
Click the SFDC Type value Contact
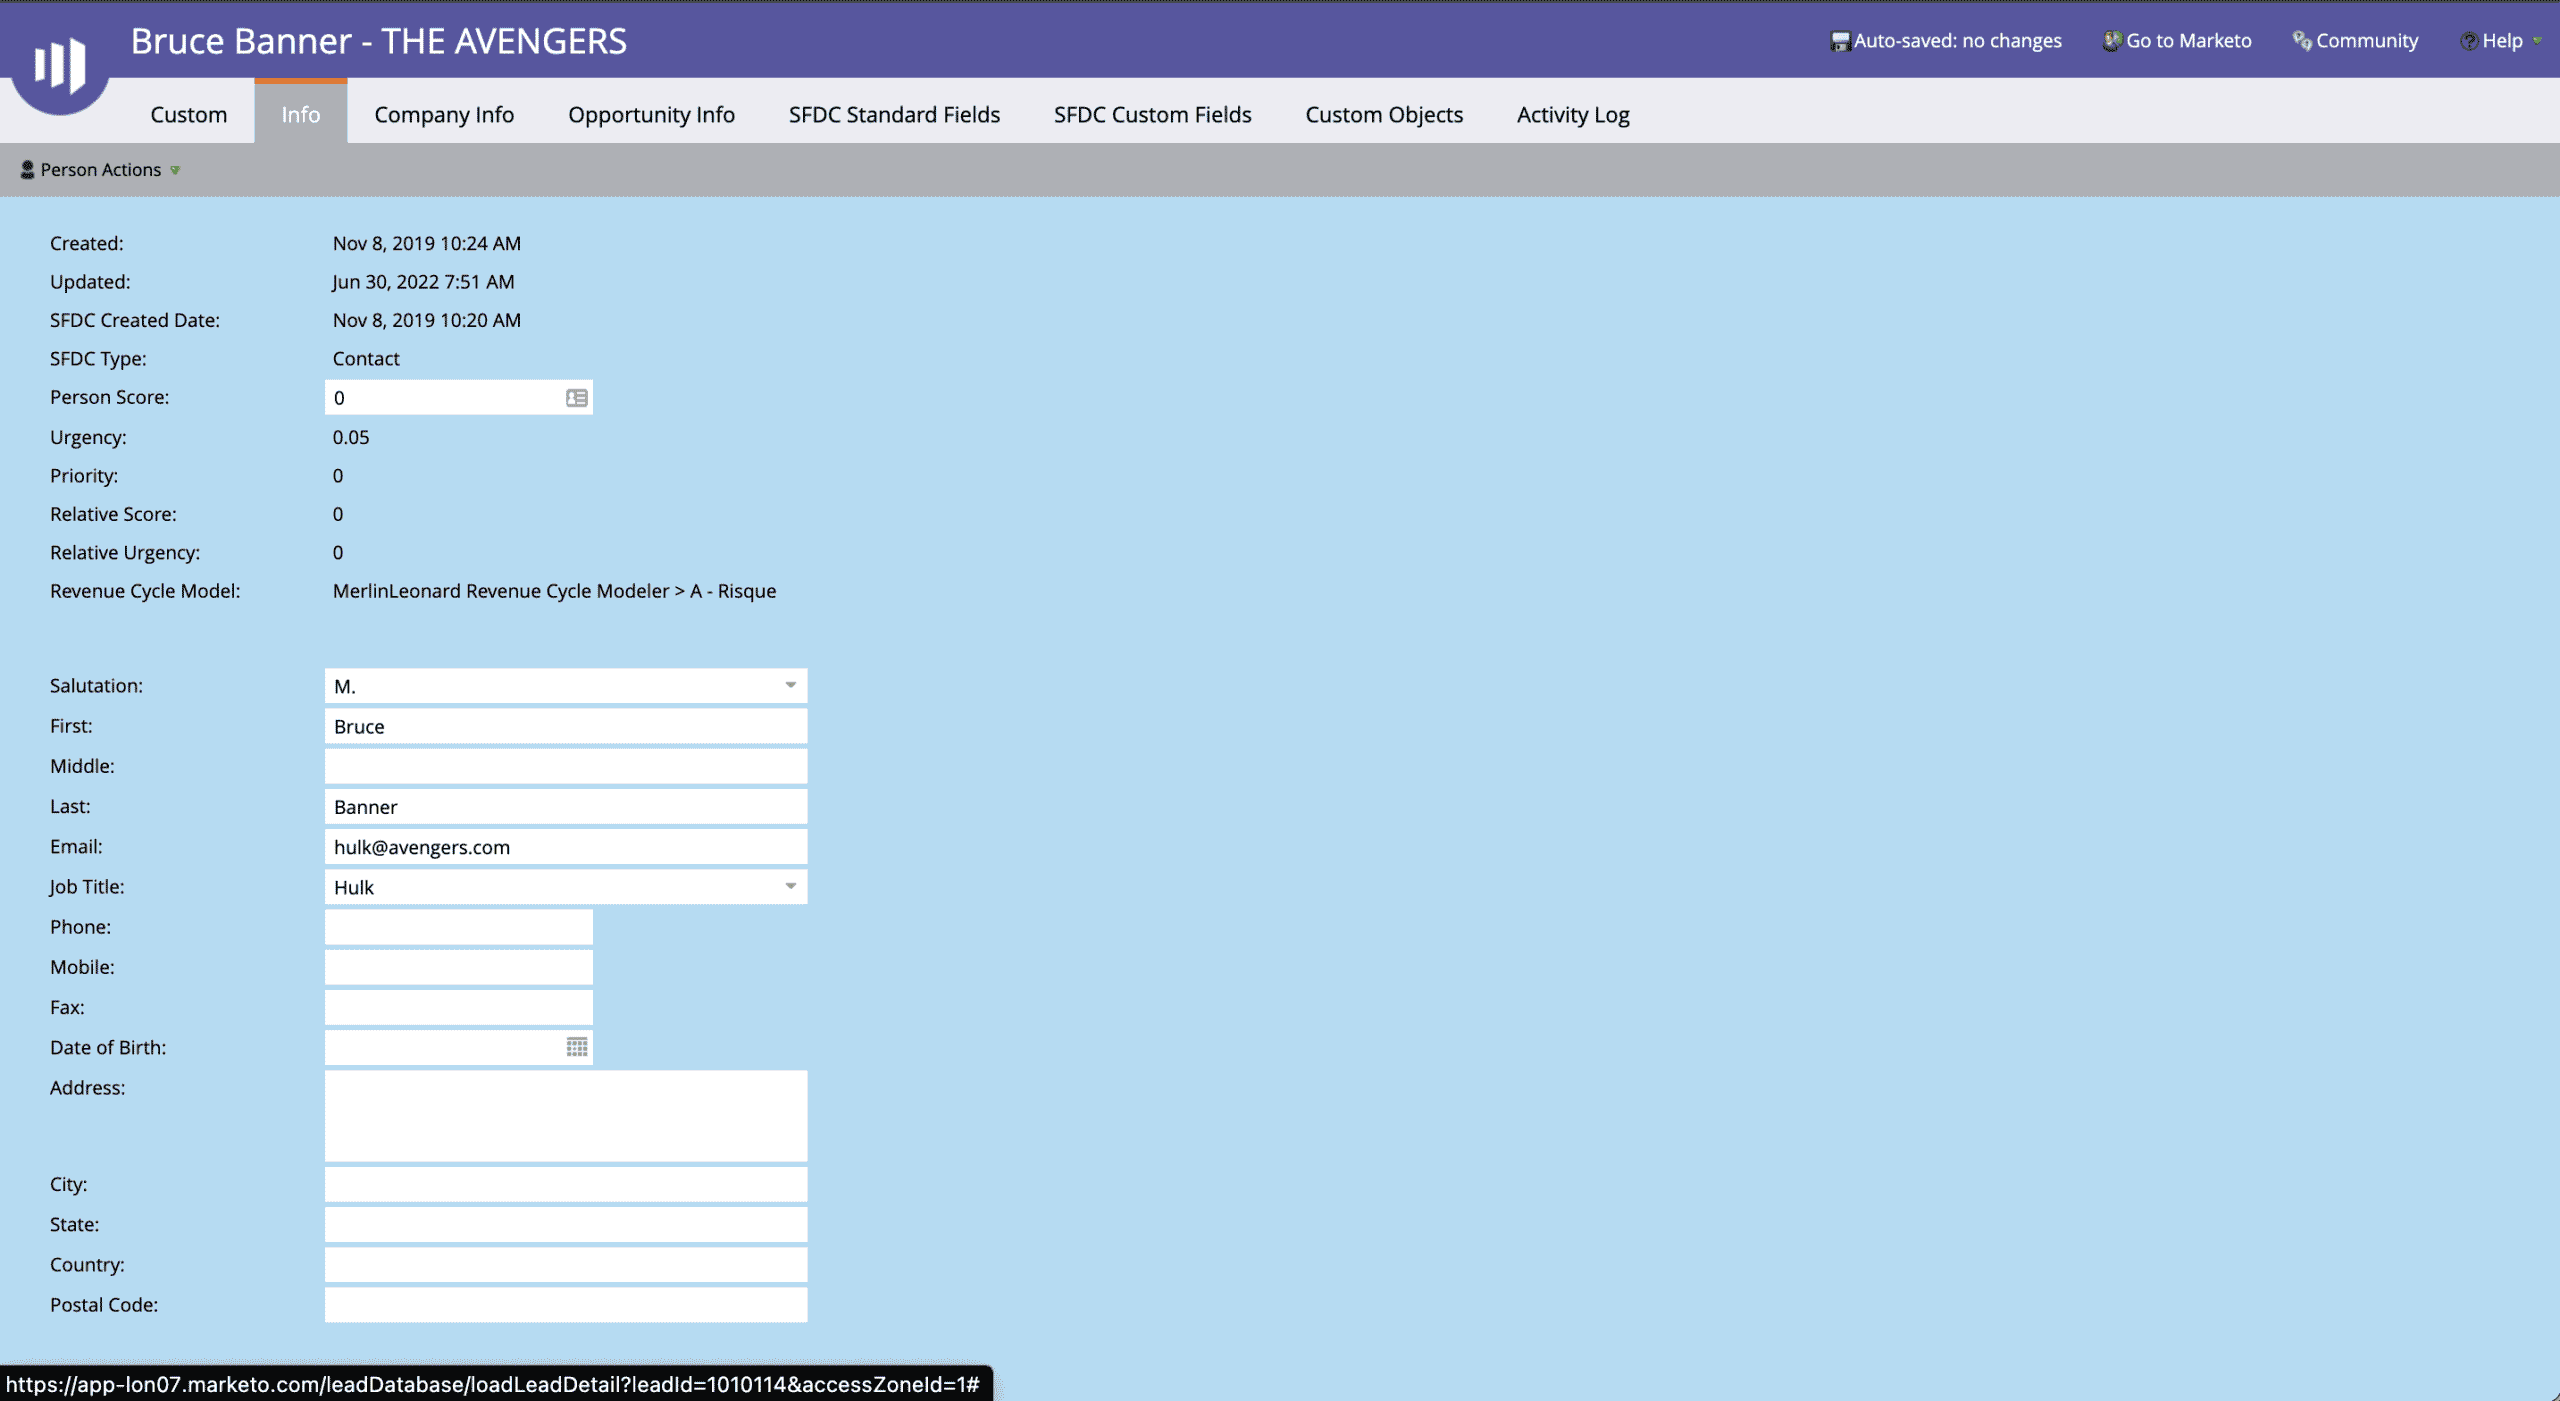pyautogui.click(x=366, y=358)
